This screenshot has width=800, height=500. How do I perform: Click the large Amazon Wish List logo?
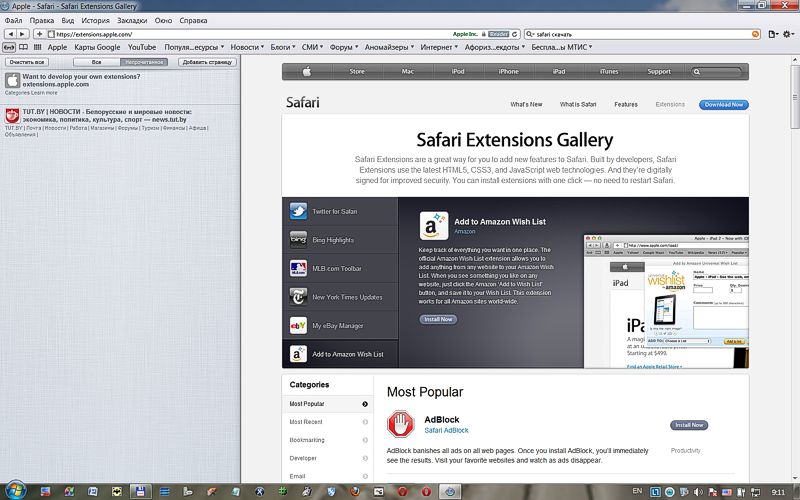(434, 226)
